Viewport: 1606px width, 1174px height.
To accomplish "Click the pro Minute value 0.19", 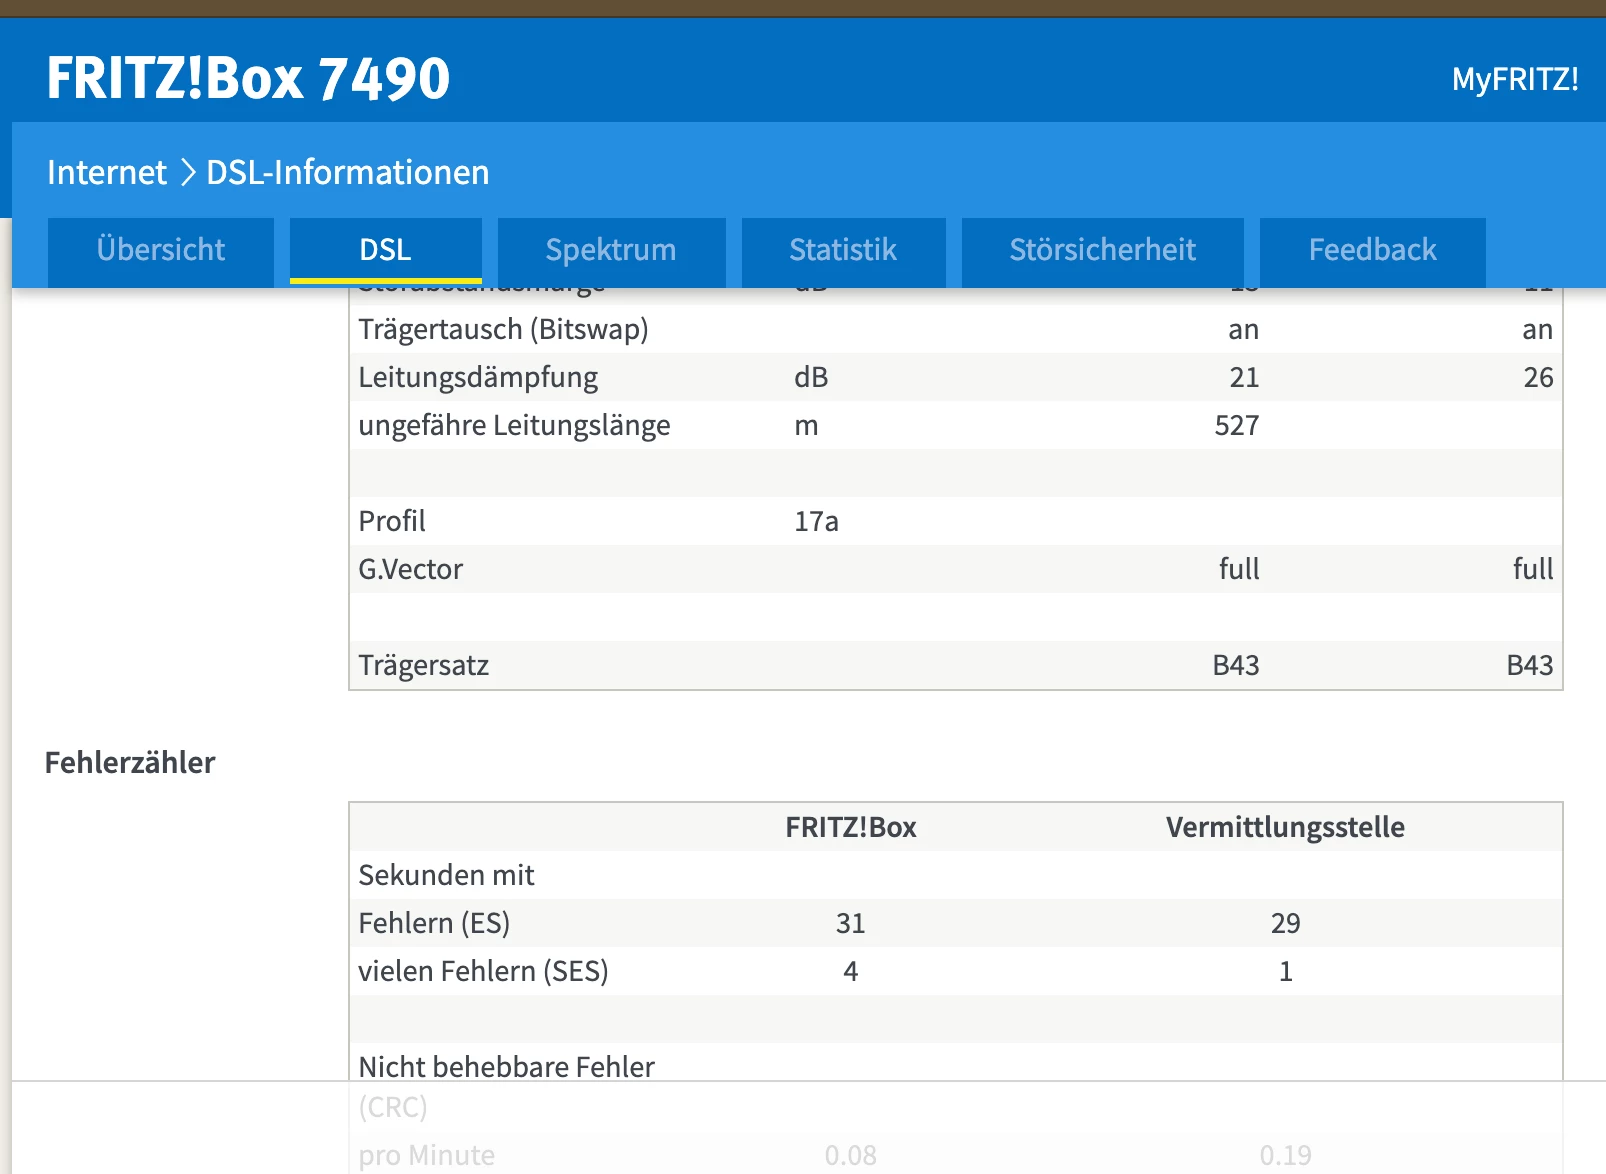I will [1286, 1155].
